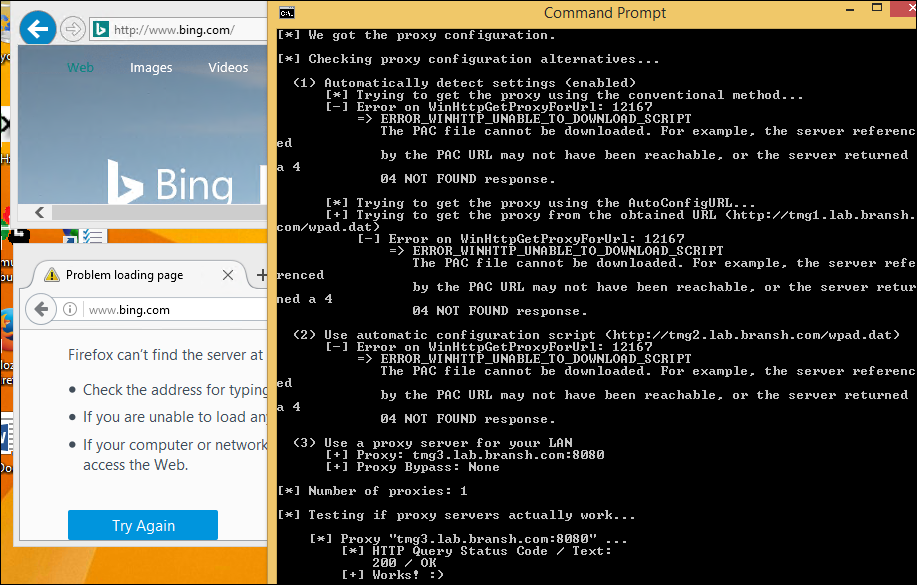Click the http://www.bing.com/ address field
The height and width of the screenshot is (585, 917).
point(178,30)
